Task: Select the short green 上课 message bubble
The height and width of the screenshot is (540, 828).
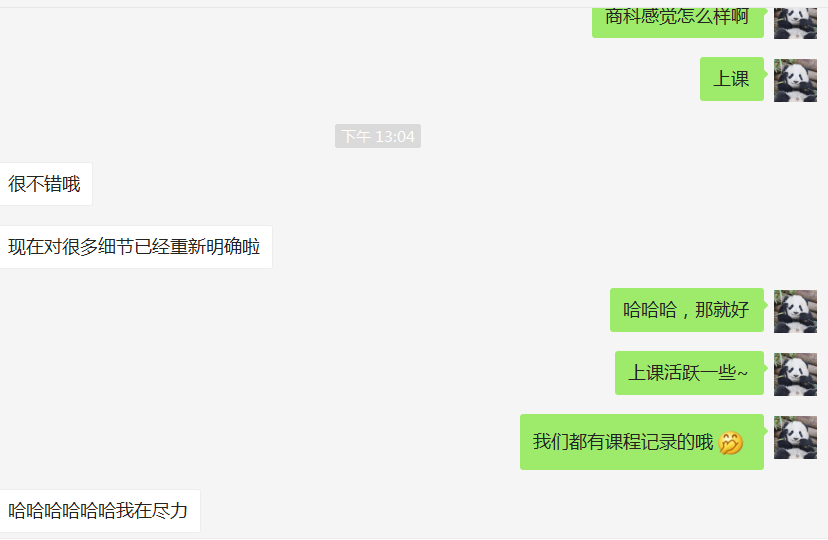Action: 732,79
